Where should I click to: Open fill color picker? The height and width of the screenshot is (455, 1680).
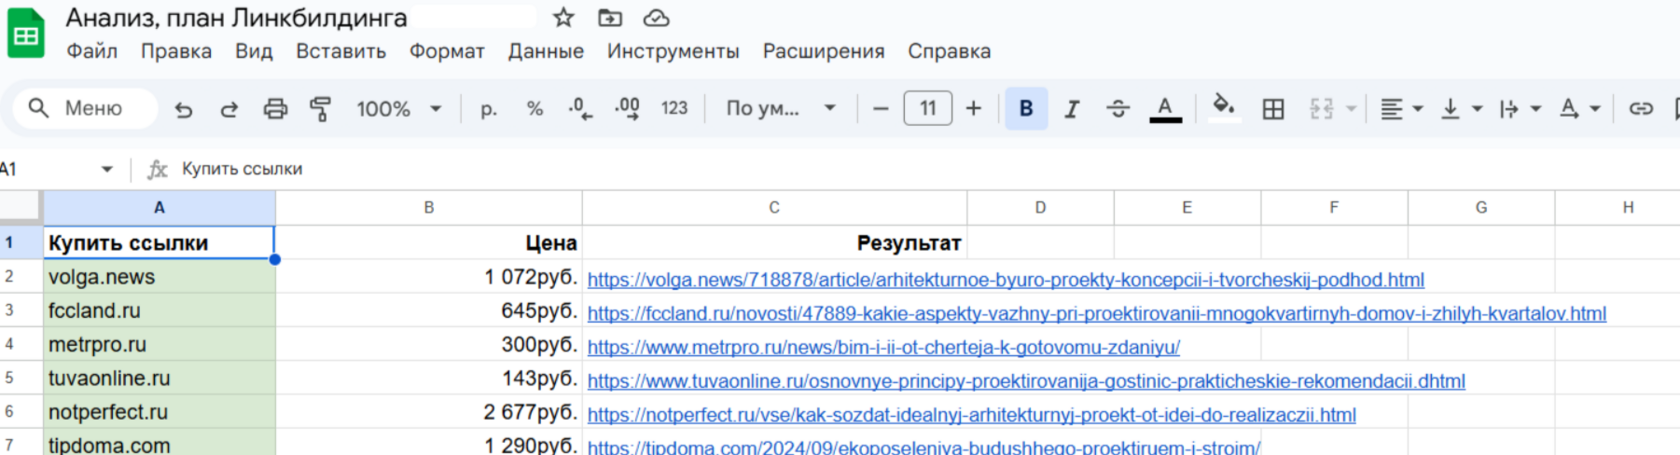pos(1224,108)
